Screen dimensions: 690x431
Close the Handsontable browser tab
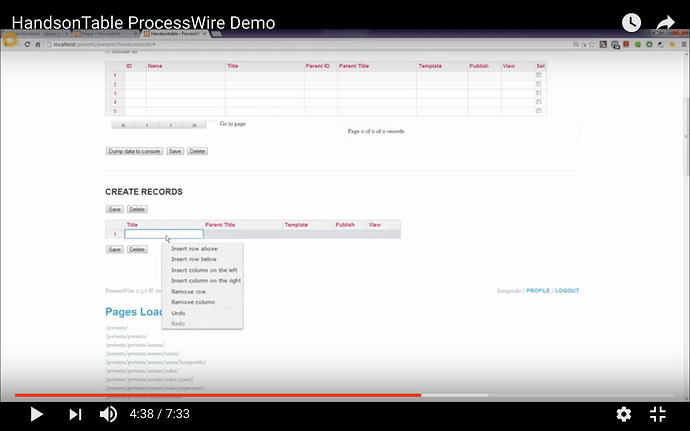(205, 33)
